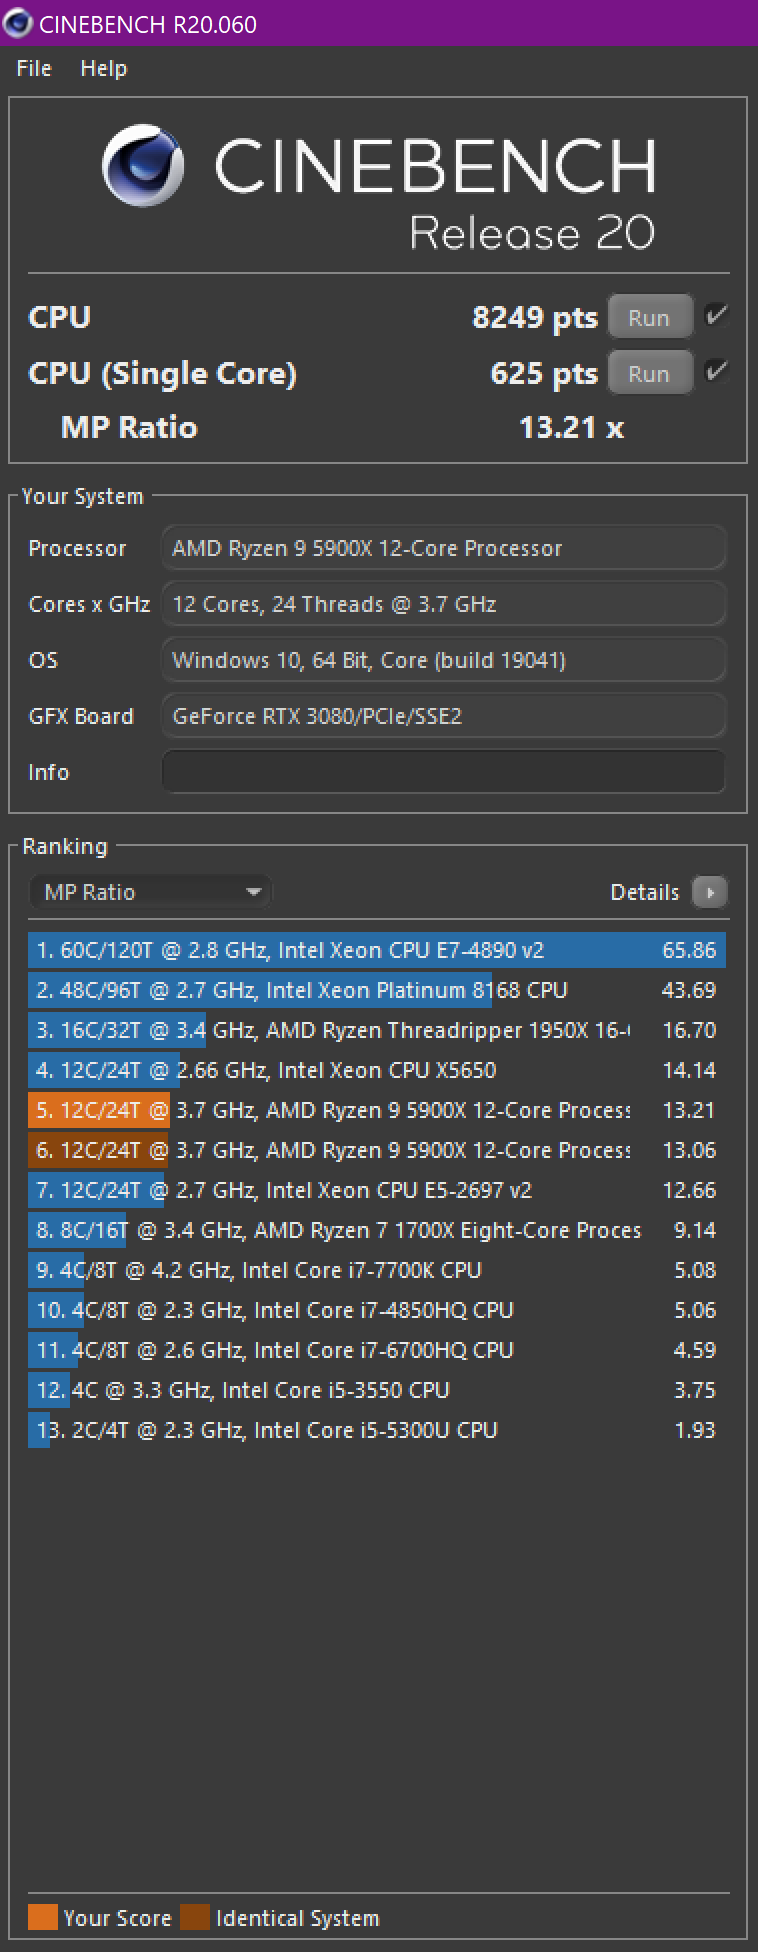Select ranking row Threadripper 1950X
The image size is (758, 1952).
pyautogui.click(x=377, y=1030)
